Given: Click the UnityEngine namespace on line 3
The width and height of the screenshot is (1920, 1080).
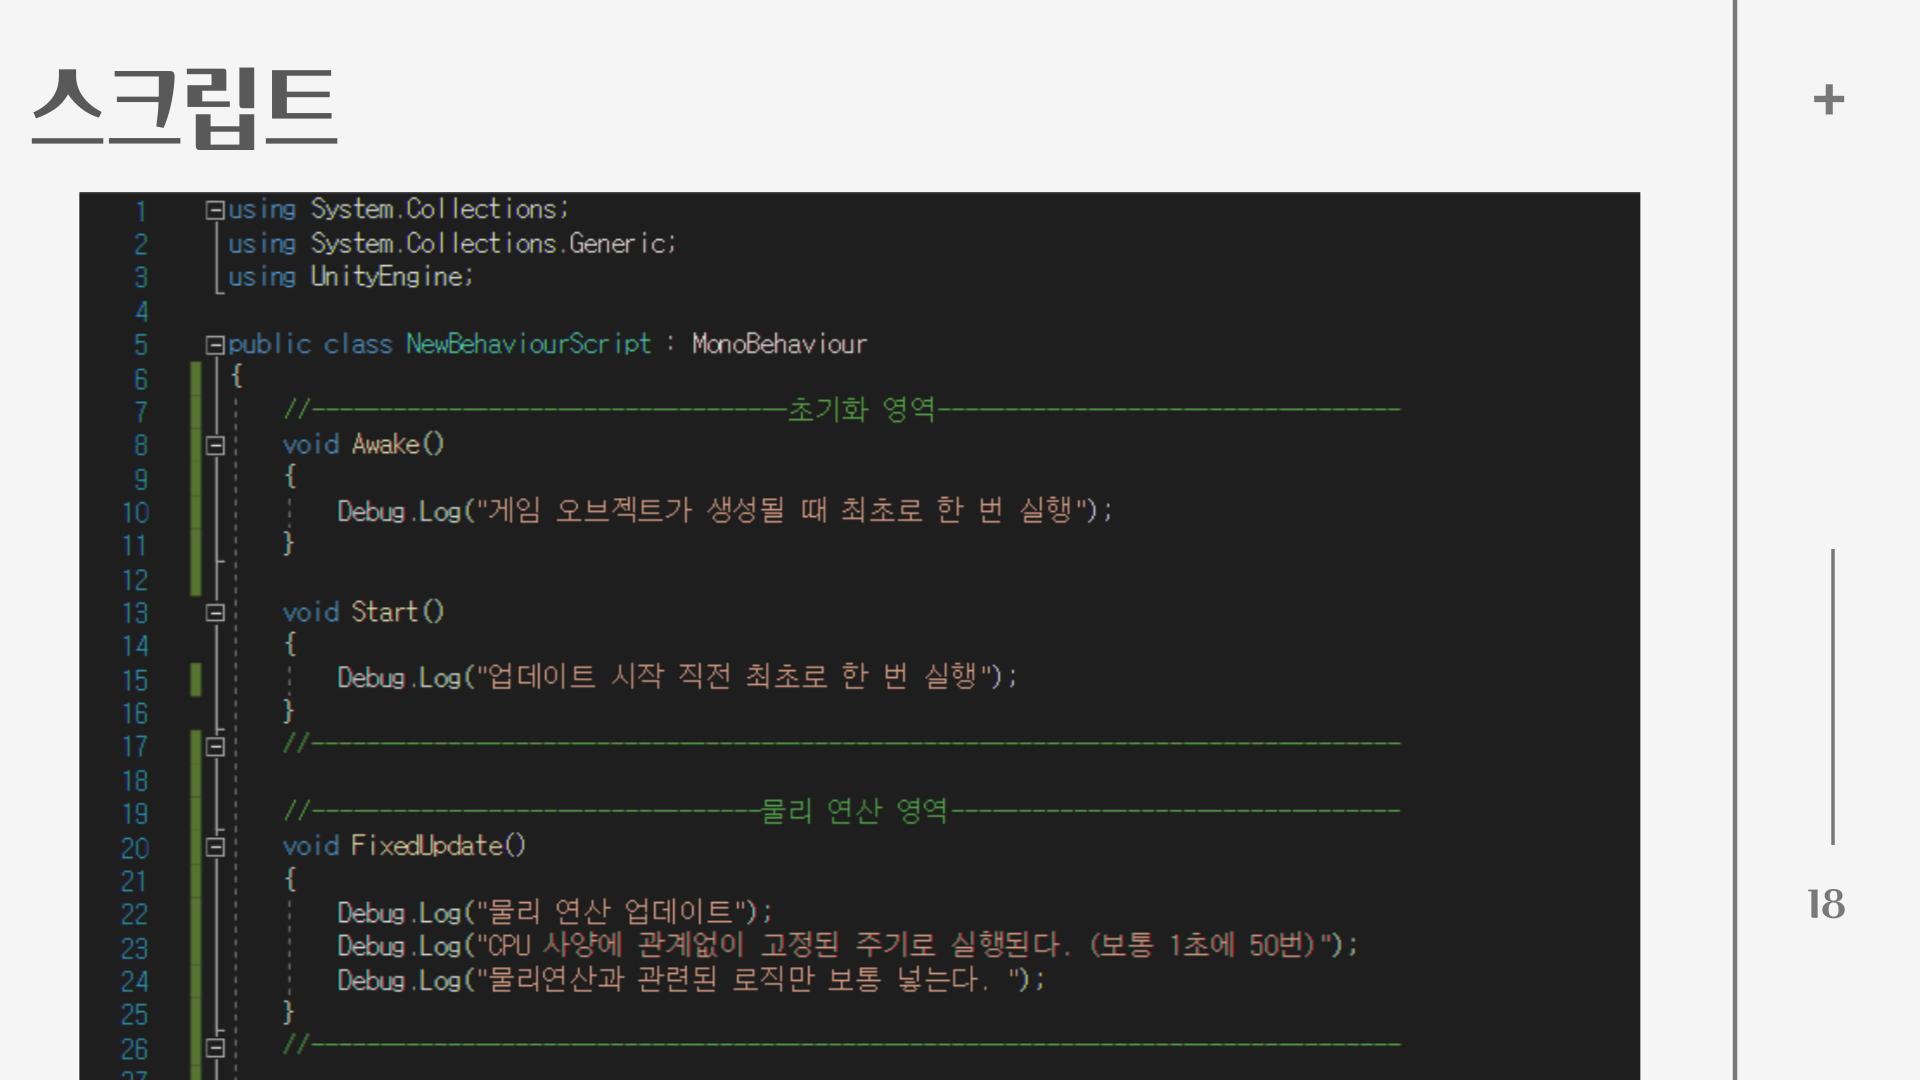Looking at the screenshot, I should (390, 277).
